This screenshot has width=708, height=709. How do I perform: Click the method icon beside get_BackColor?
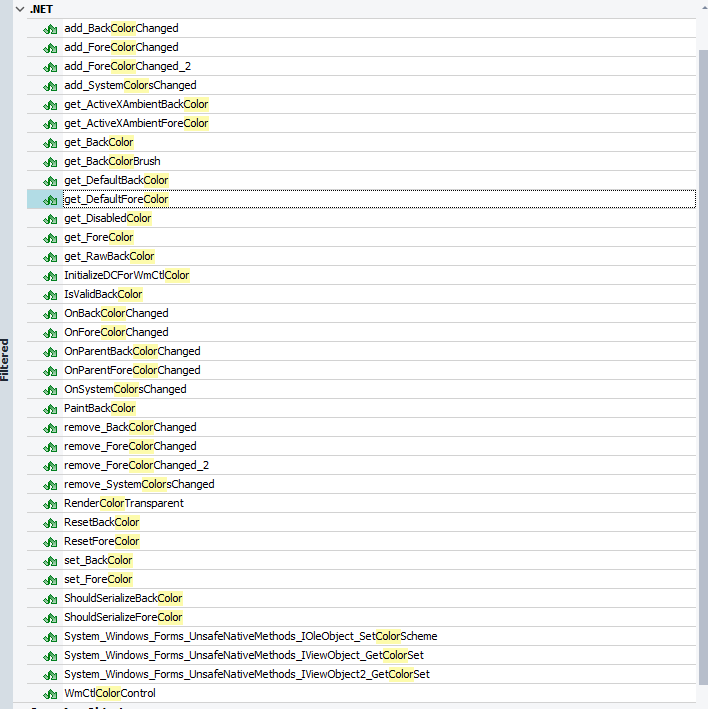50,142
